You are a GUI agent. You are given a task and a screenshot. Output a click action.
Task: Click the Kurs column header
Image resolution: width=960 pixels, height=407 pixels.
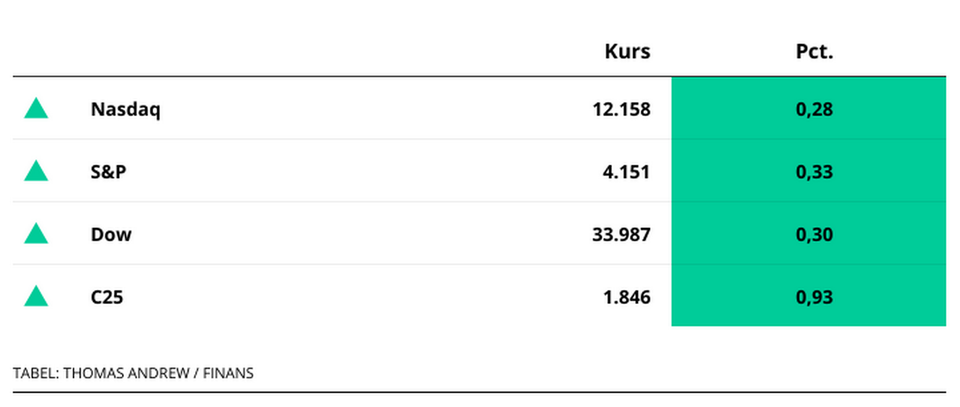pyautogui.click(x=627, y=52)
